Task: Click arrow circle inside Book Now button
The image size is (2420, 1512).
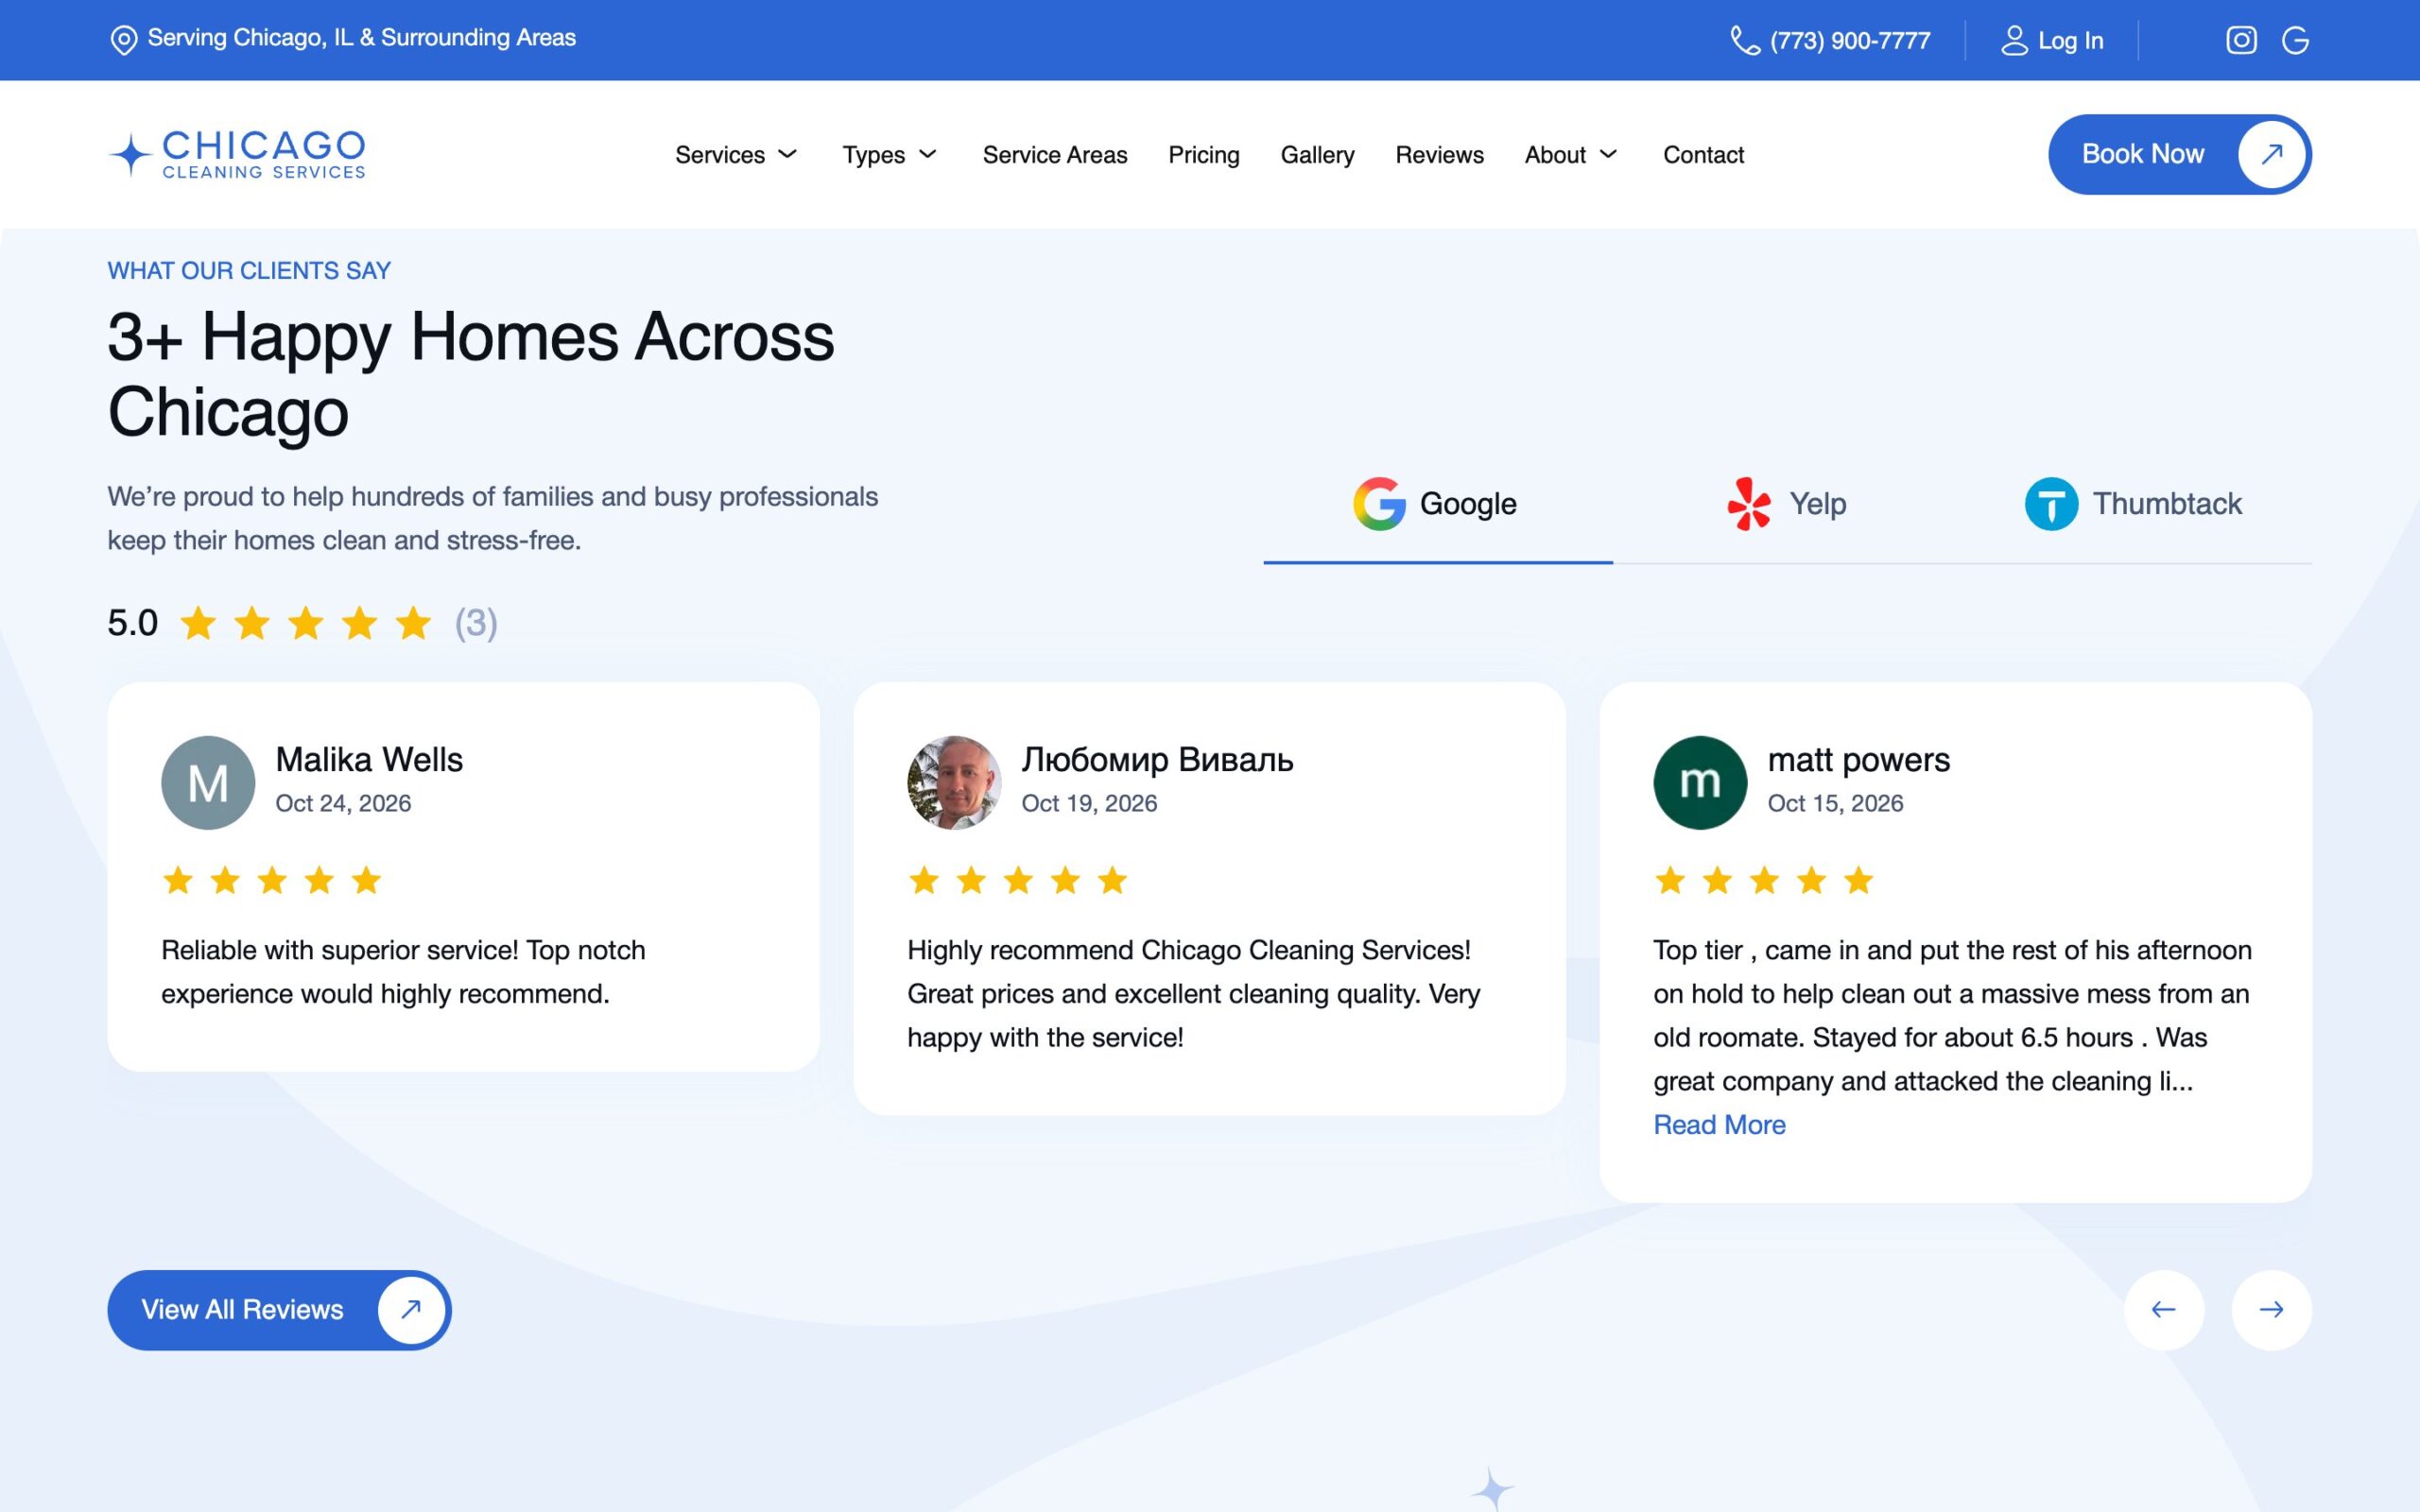Action: tap(2272, 154)
